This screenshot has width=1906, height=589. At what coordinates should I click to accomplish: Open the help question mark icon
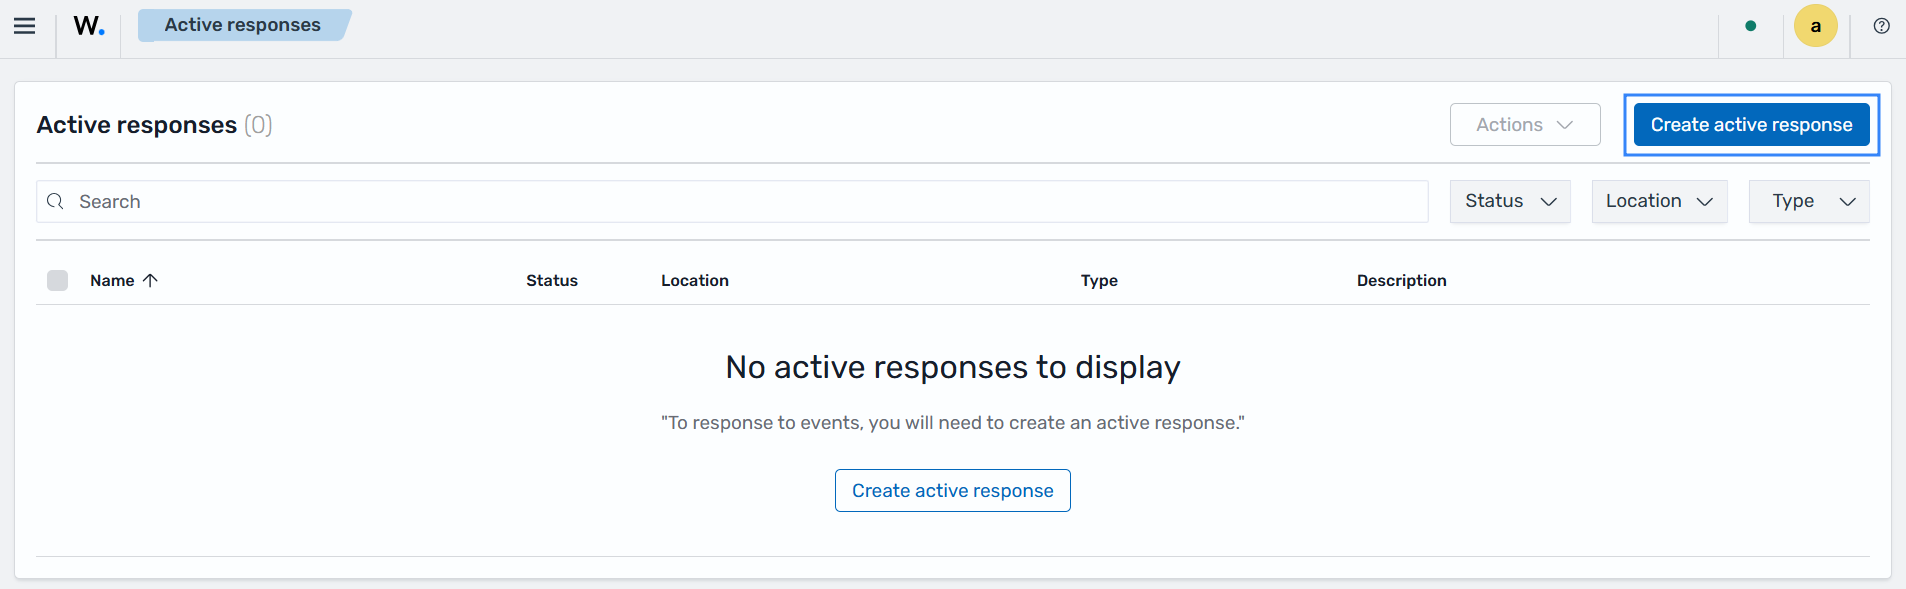tap(1881, 26)
